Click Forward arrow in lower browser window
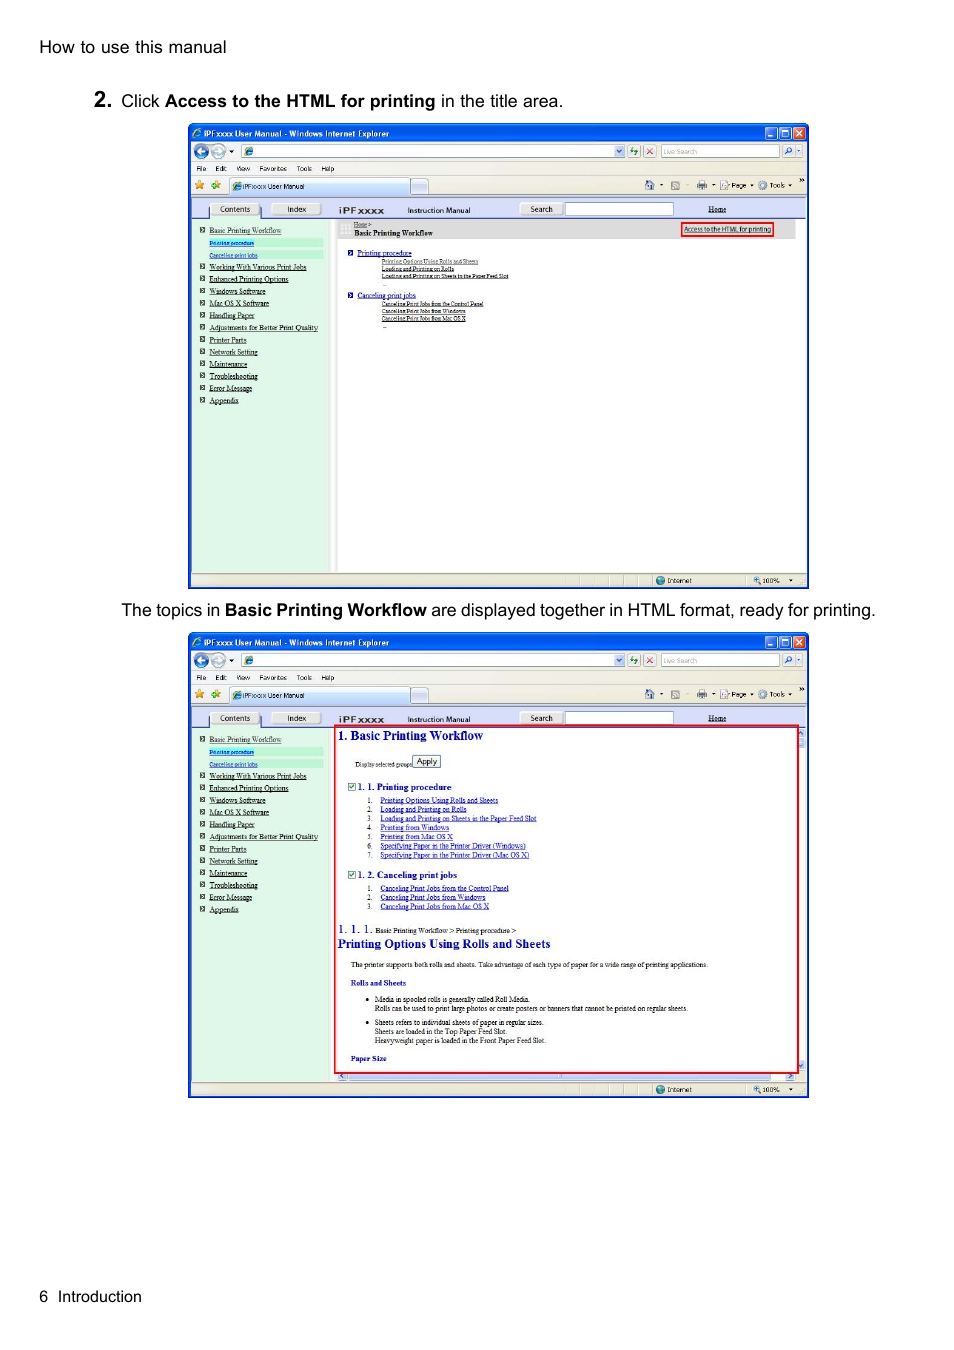 (x=218, y=660)
